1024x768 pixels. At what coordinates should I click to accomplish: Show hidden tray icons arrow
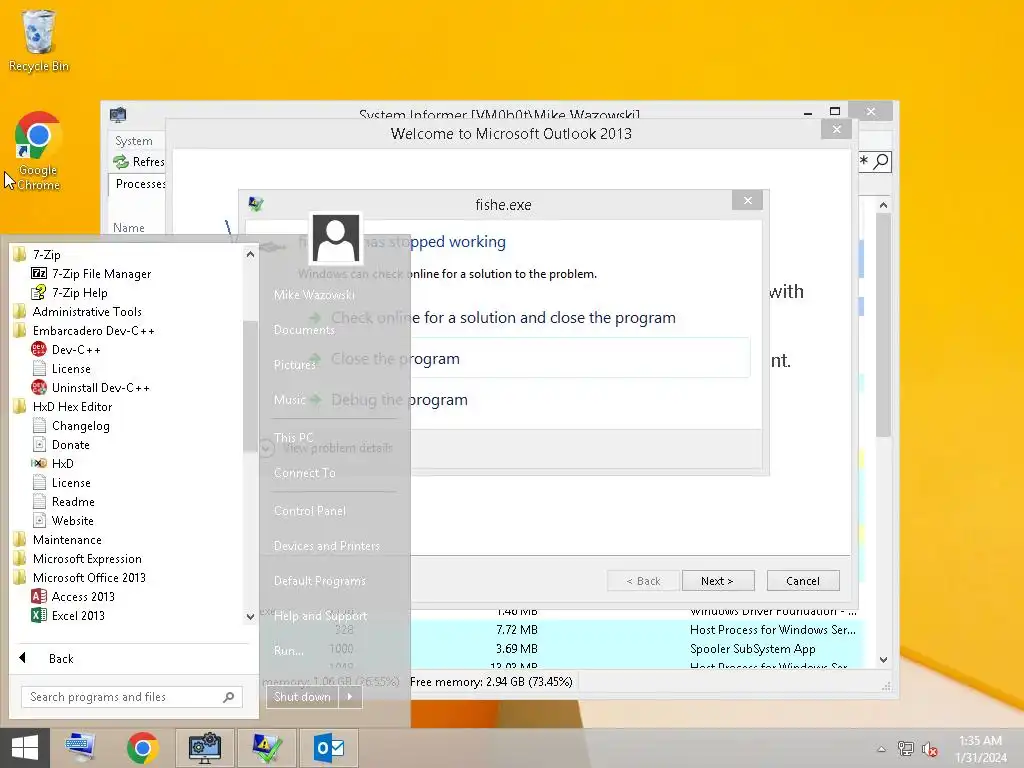pos(882,749)
